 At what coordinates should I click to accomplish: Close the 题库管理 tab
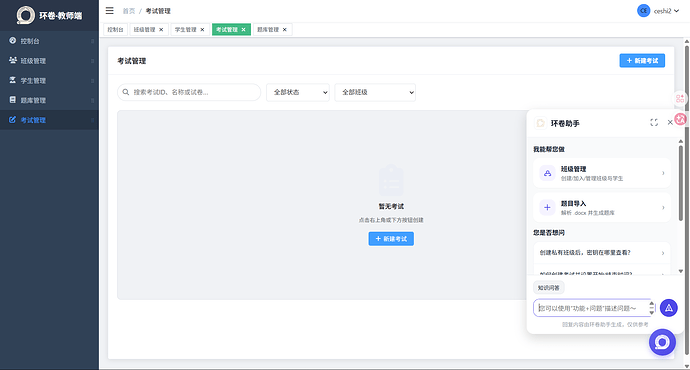(285, 29)
